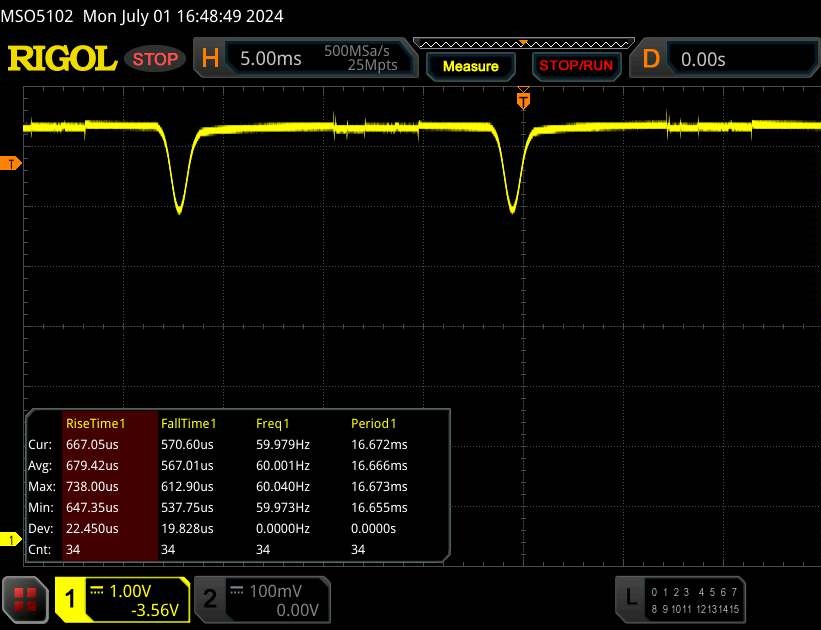Screen dimensions: 821x630
Task: Open the logic analyzer L label
Action: pyautogui.click(x=631, y=598)
